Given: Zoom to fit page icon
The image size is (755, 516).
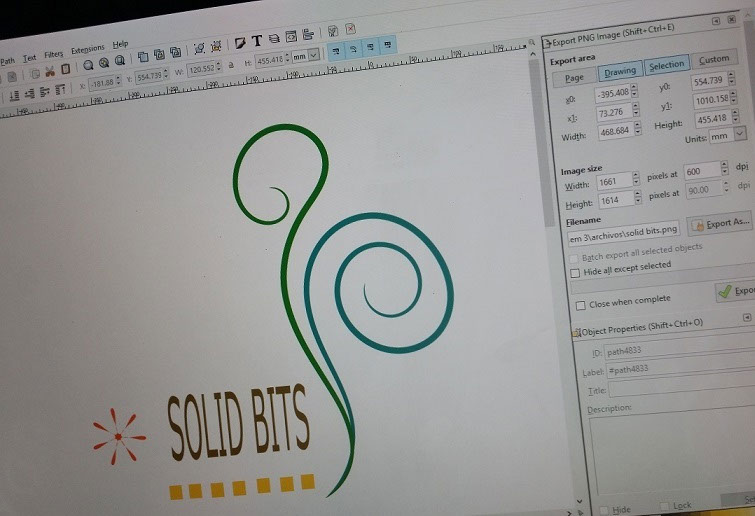Looking at the screenshot, I should pos(120,60).
